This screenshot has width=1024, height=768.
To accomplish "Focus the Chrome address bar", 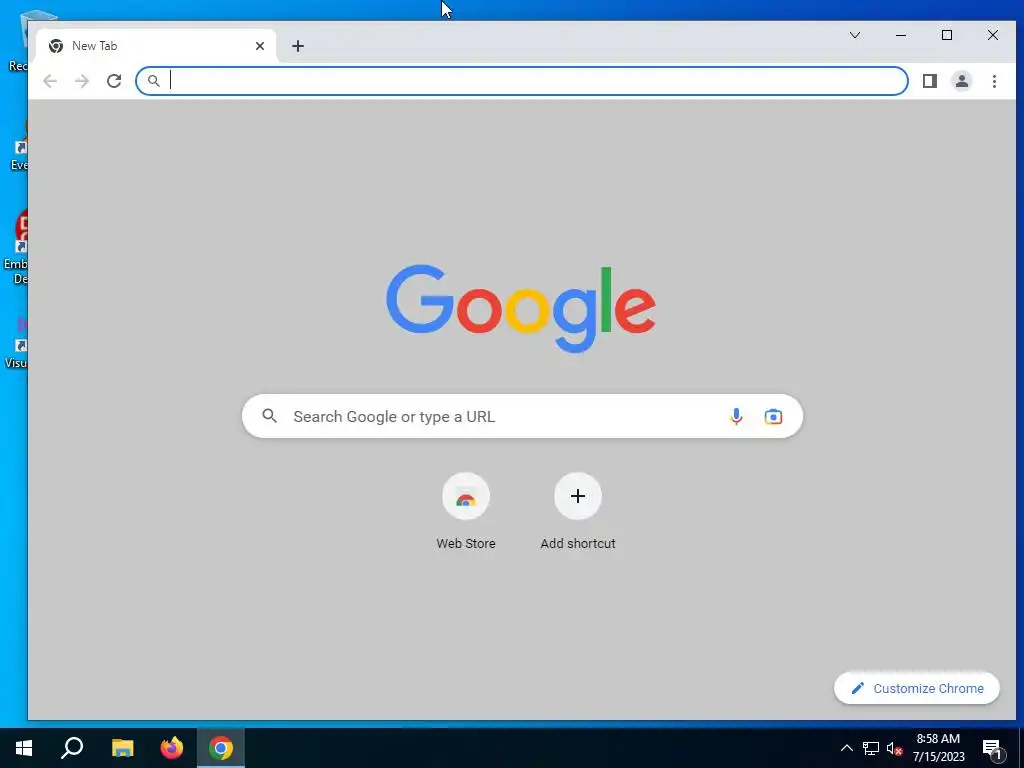I will pos(522,81).
